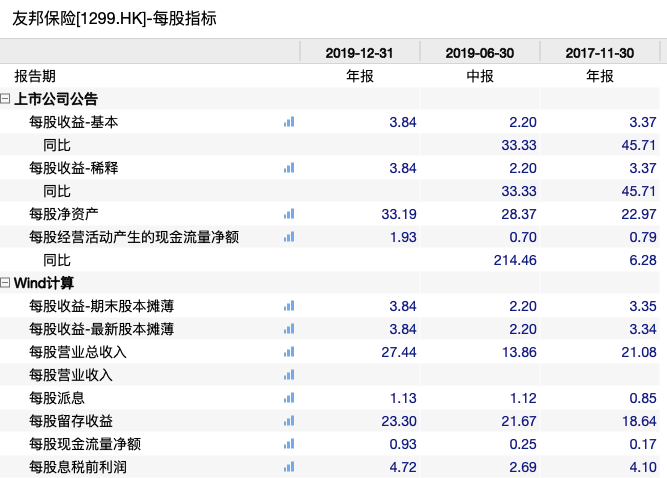The height and width of the screenshot is (478, 667).
Task: Select the 每股营业收入 label
Action: [x=71, y=375]
